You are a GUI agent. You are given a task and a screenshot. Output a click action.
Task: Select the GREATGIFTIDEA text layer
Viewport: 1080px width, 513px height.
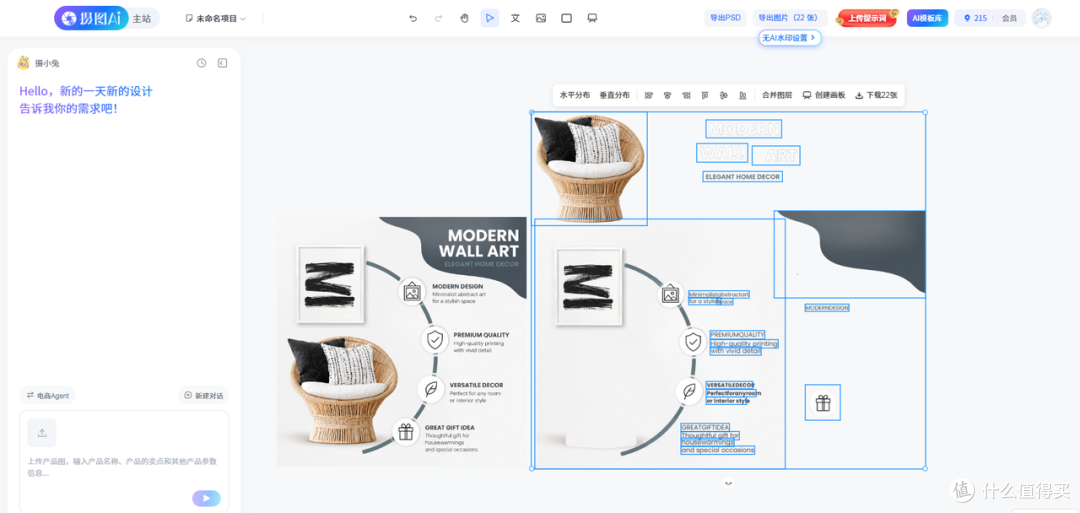click(705, 428)
